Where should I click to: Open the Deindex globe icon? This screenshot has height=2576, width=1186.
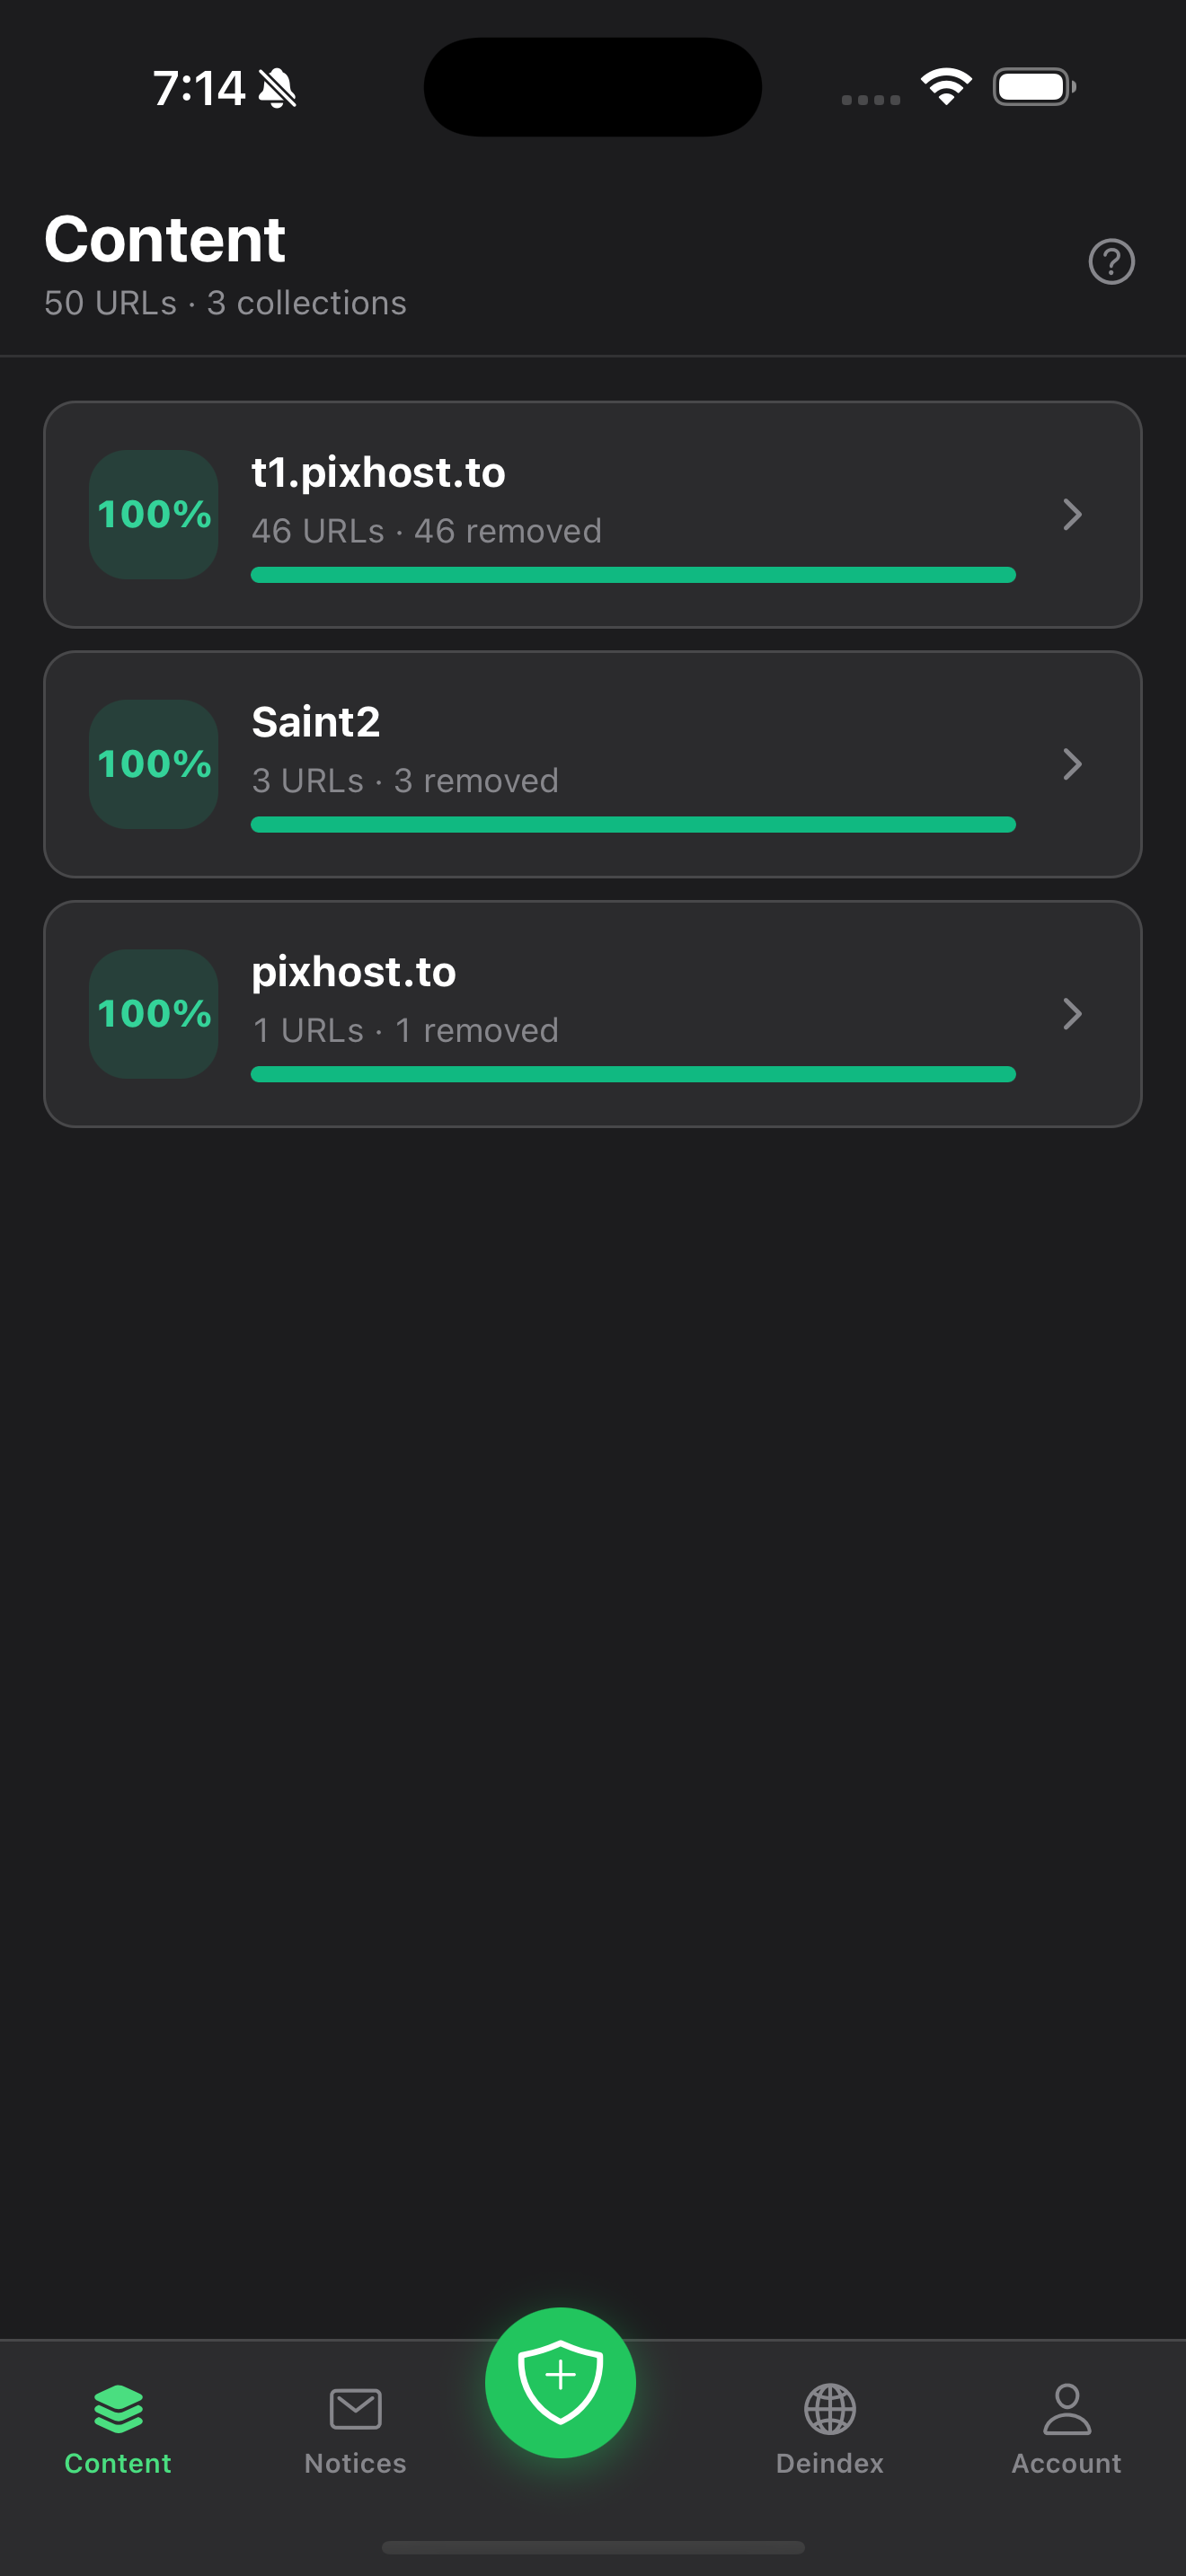click(830, 2409)
